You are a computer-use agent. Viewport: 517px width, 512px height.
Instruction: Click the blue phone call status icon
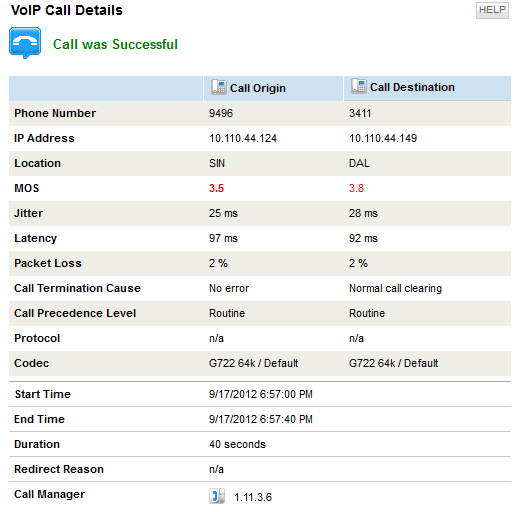coord(25,43)
